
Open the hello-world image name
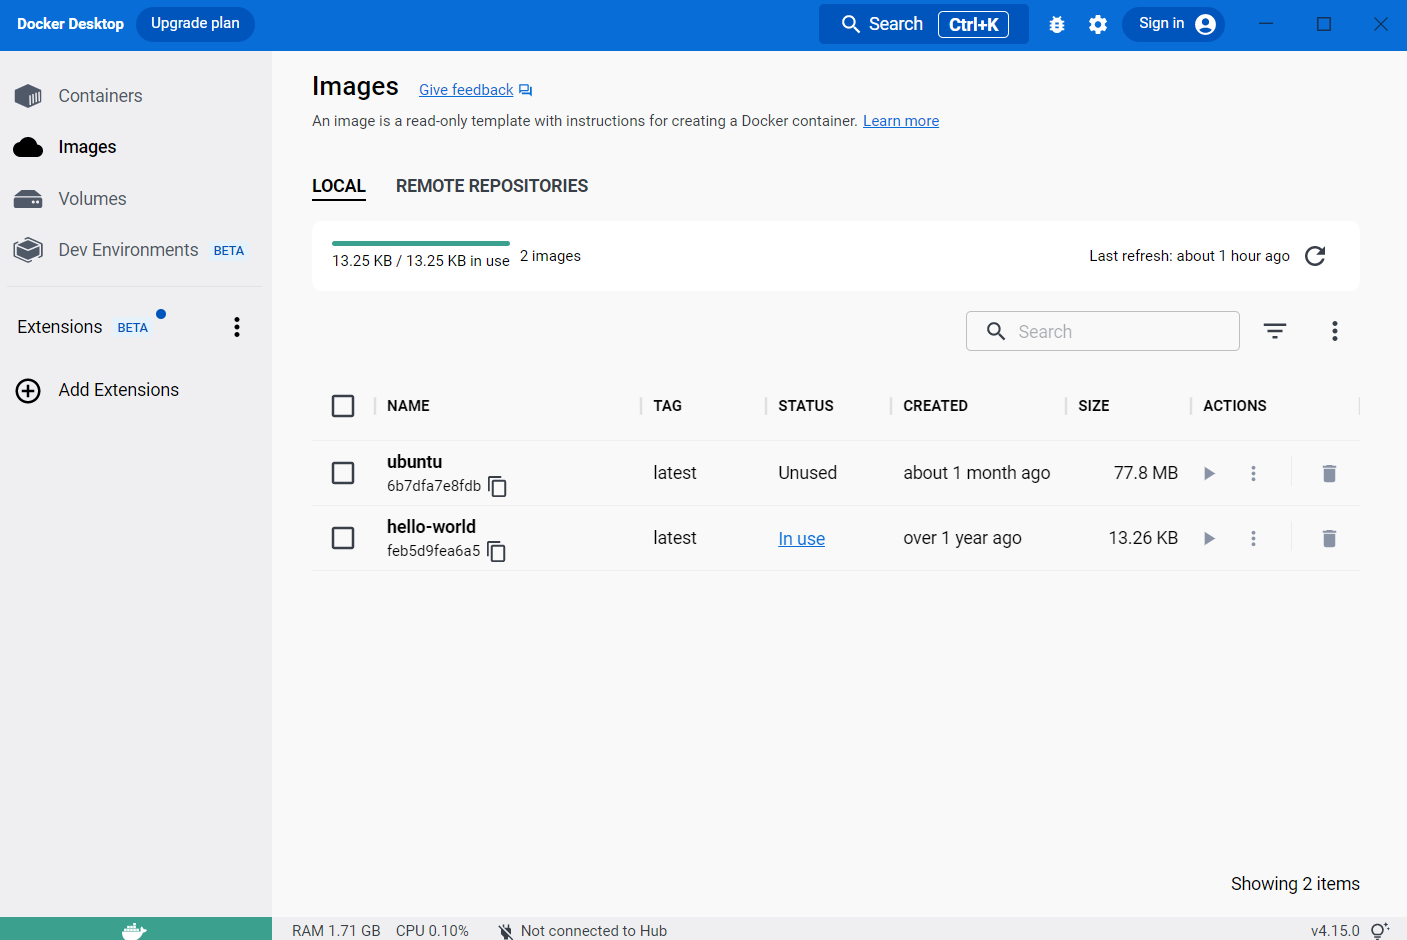pyautogui.click(x=431, y=527)
